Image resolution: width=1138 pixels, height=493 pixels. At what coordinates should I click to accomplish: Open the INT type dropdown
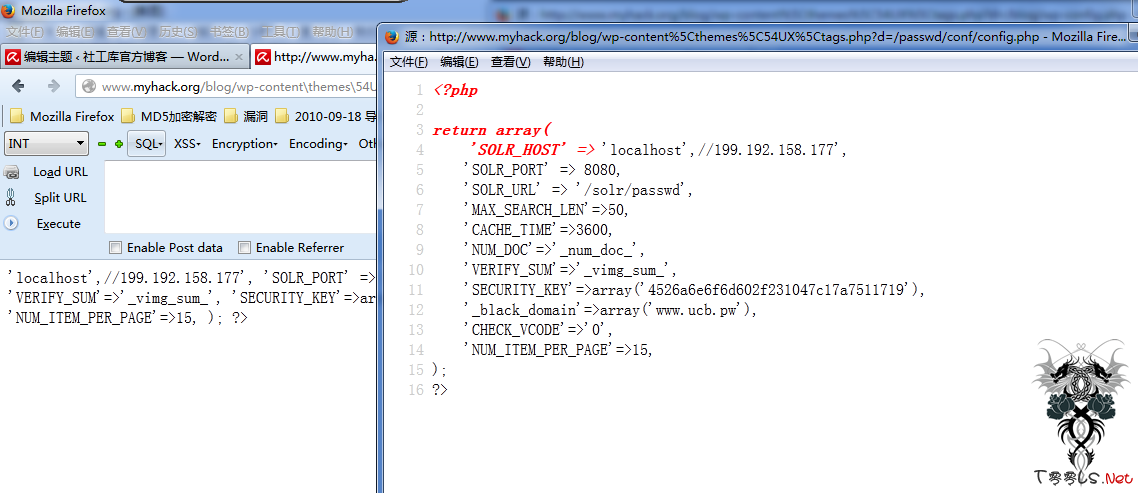46,144
